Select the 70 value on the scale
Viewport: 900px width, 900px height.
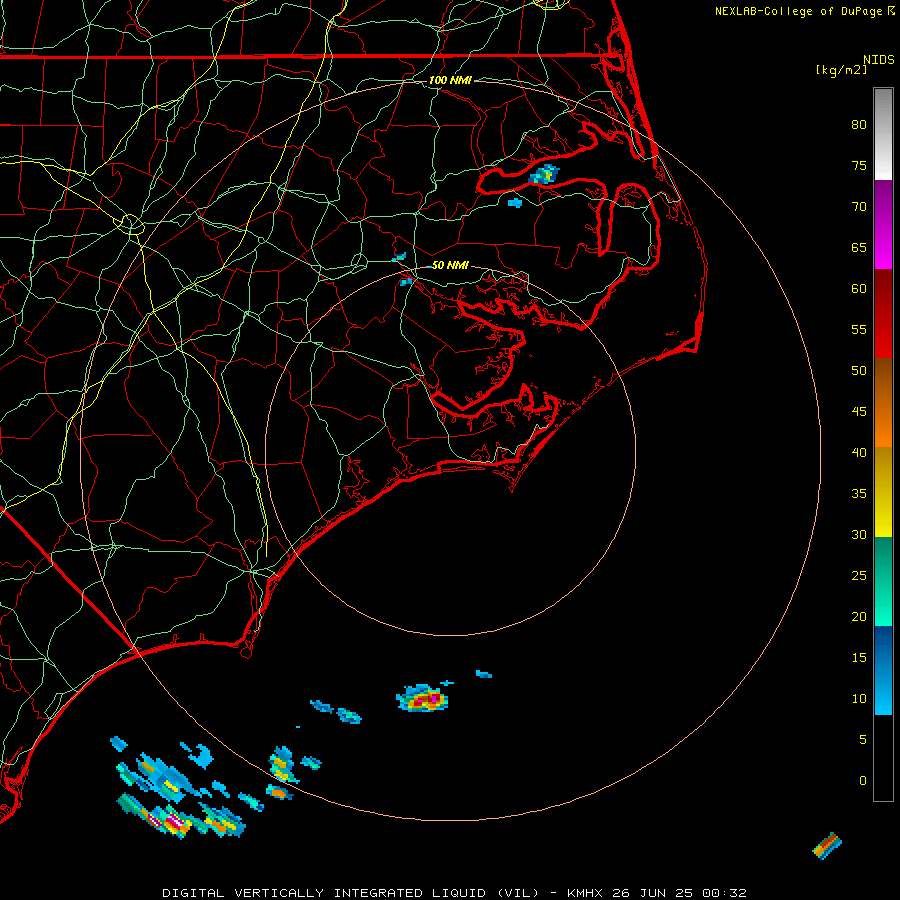coord(859,207)
